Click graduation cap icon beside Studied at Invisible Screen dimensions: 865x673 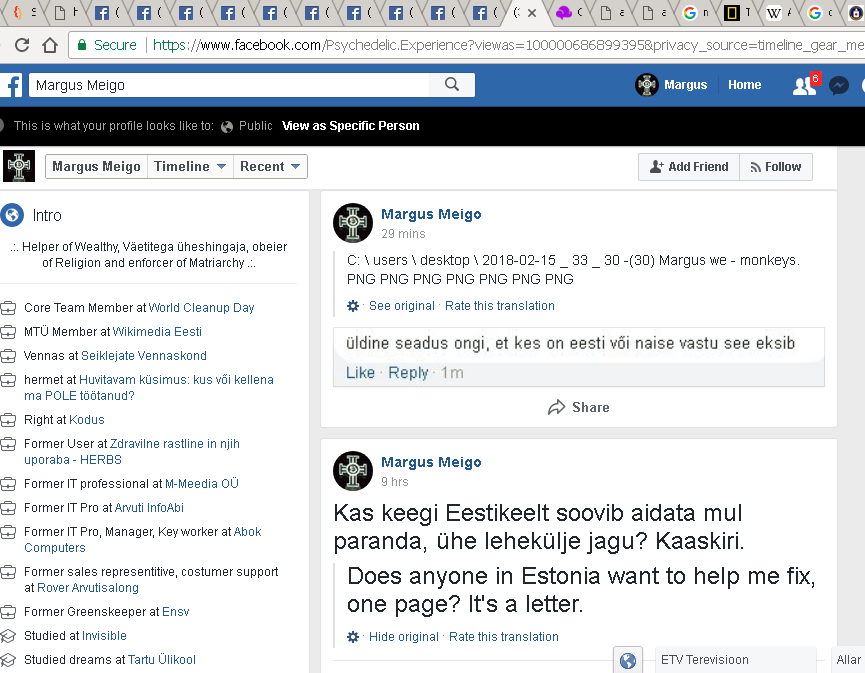click(x=8, y=636)
